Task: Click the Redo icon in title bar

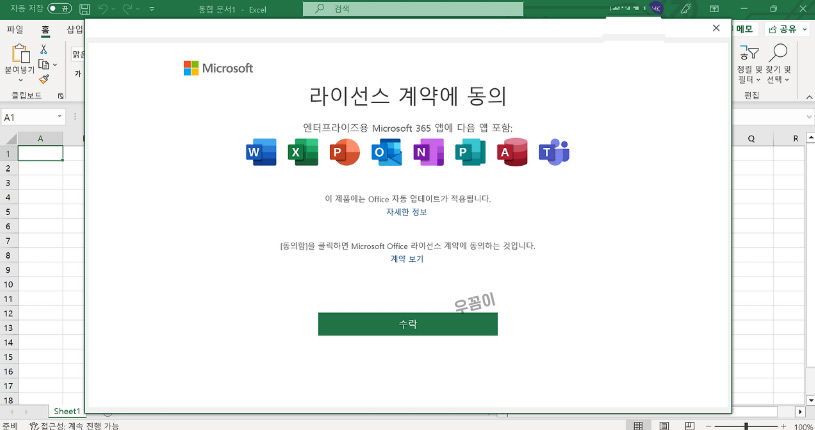Action: click(127, 9)
